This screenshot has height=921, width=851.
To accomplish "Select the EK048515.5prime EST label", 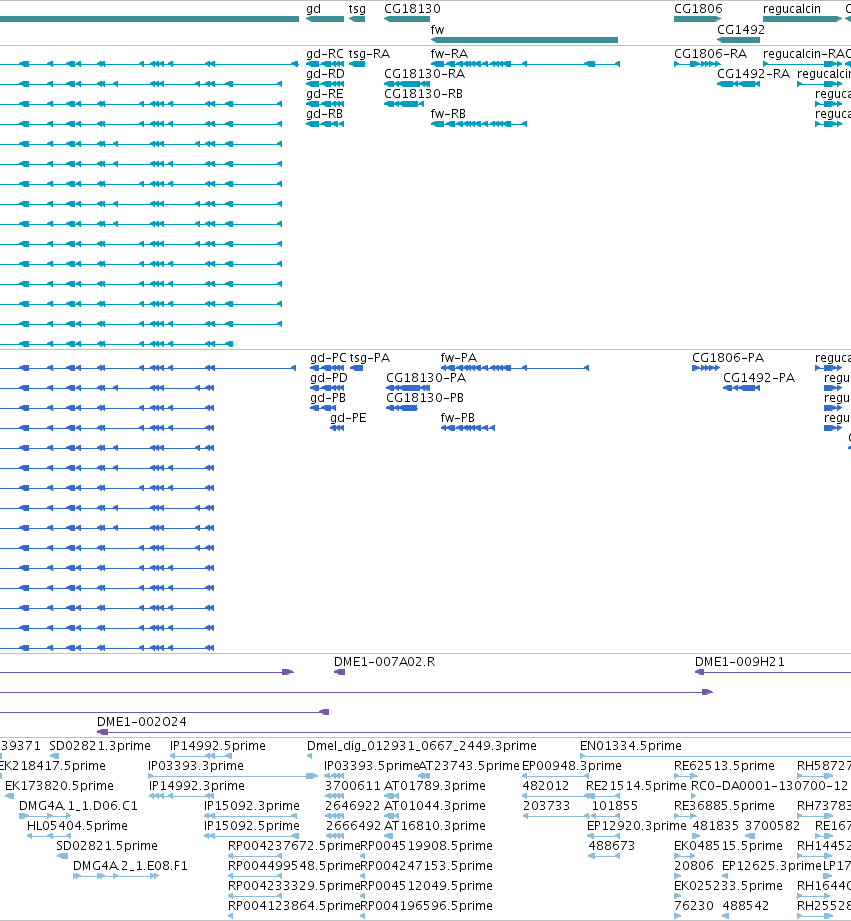I will click(x=728, y=846).
